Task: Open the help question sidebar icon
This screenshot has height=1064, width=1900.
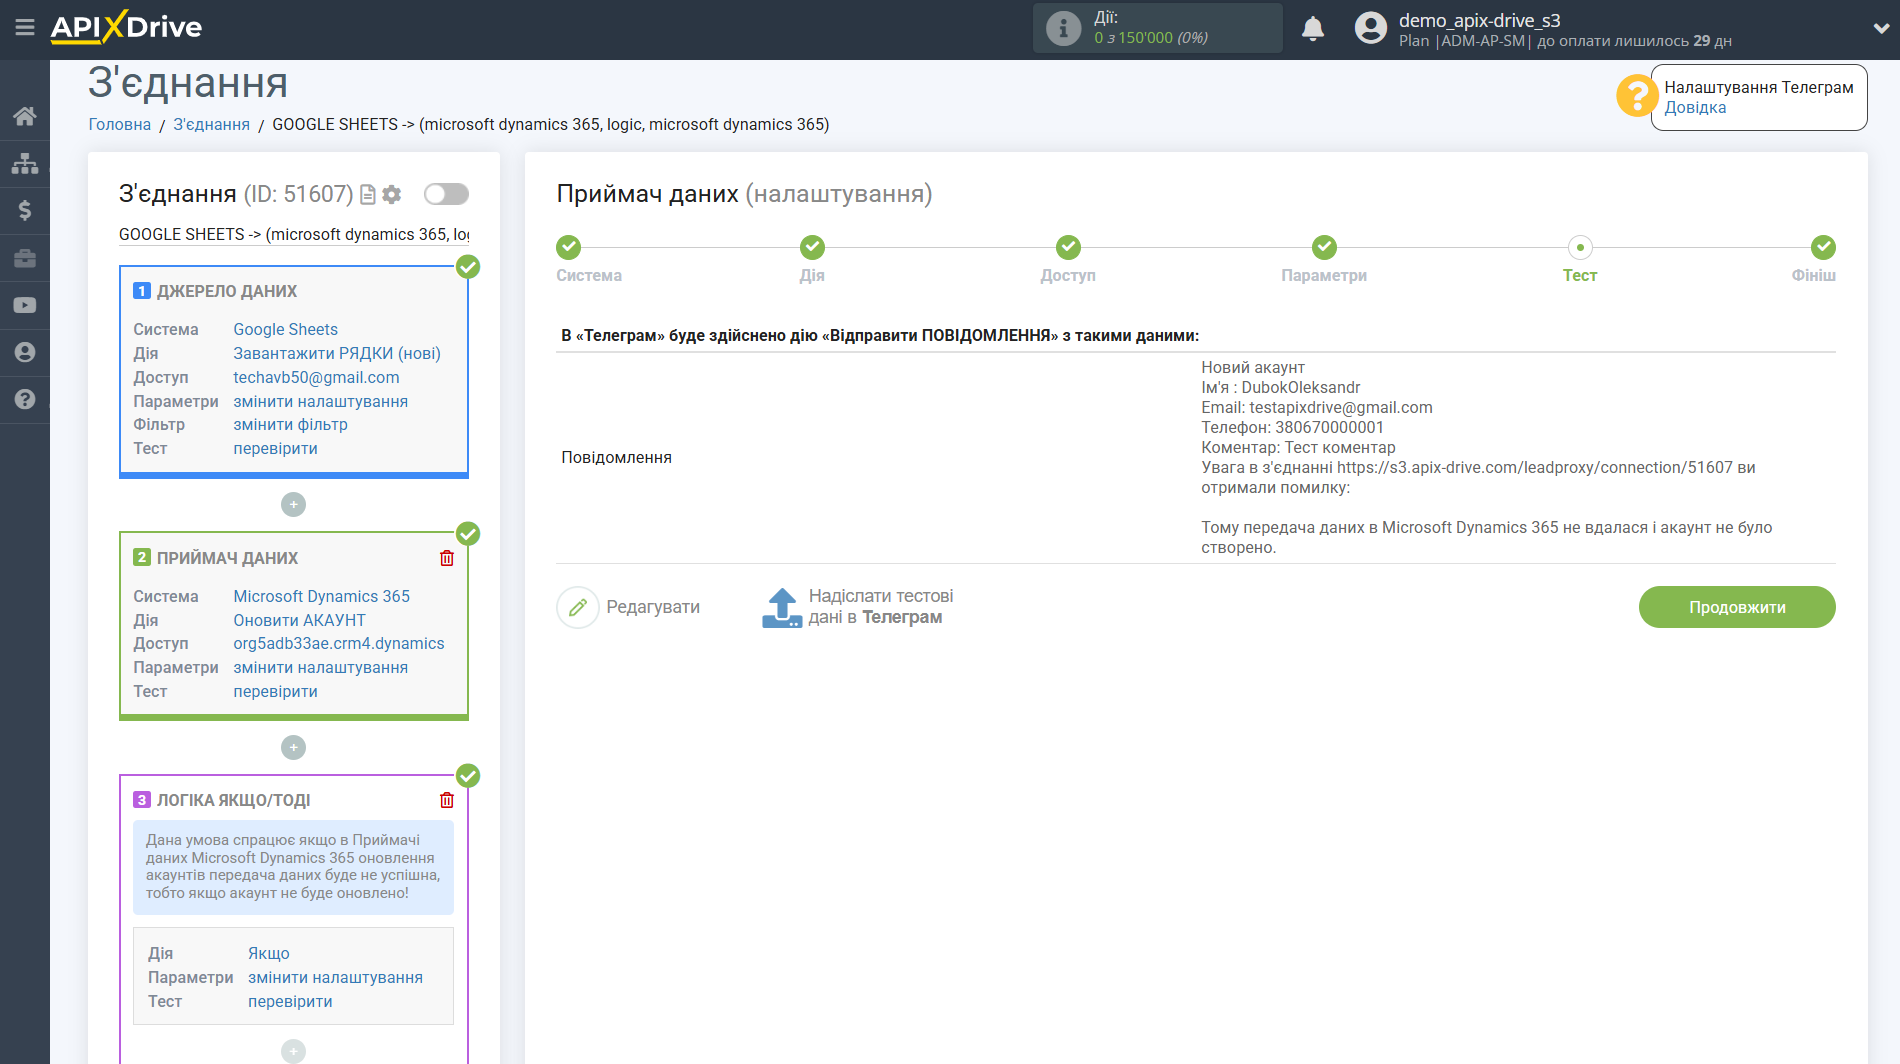Action: coord(25,399)
